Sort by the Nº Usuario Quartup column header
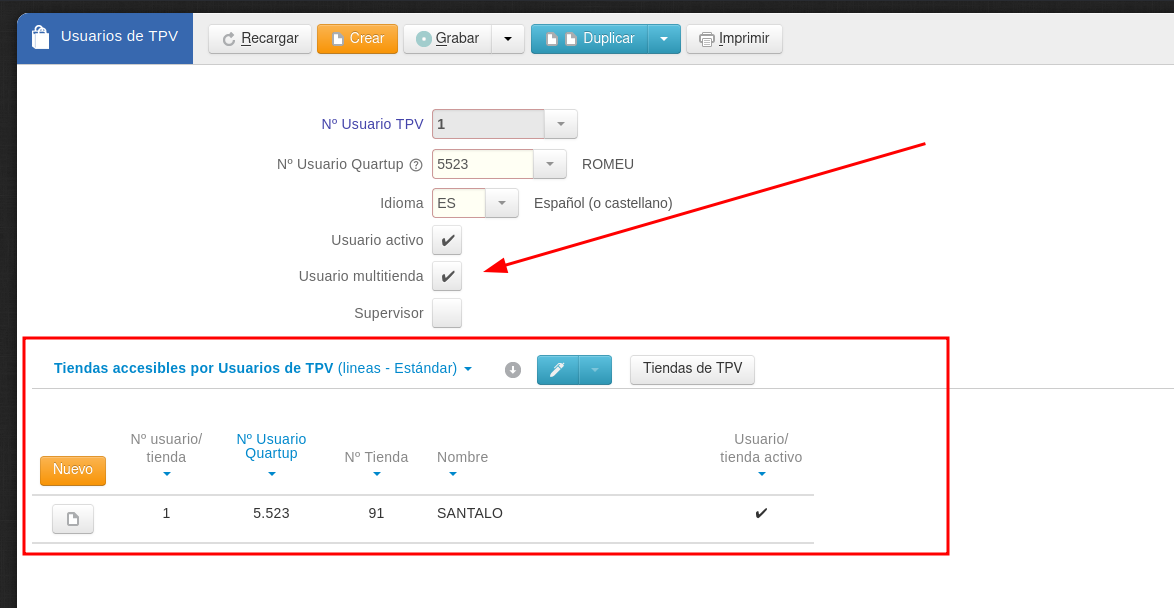The image size is (1174, 608). [271, 446]
